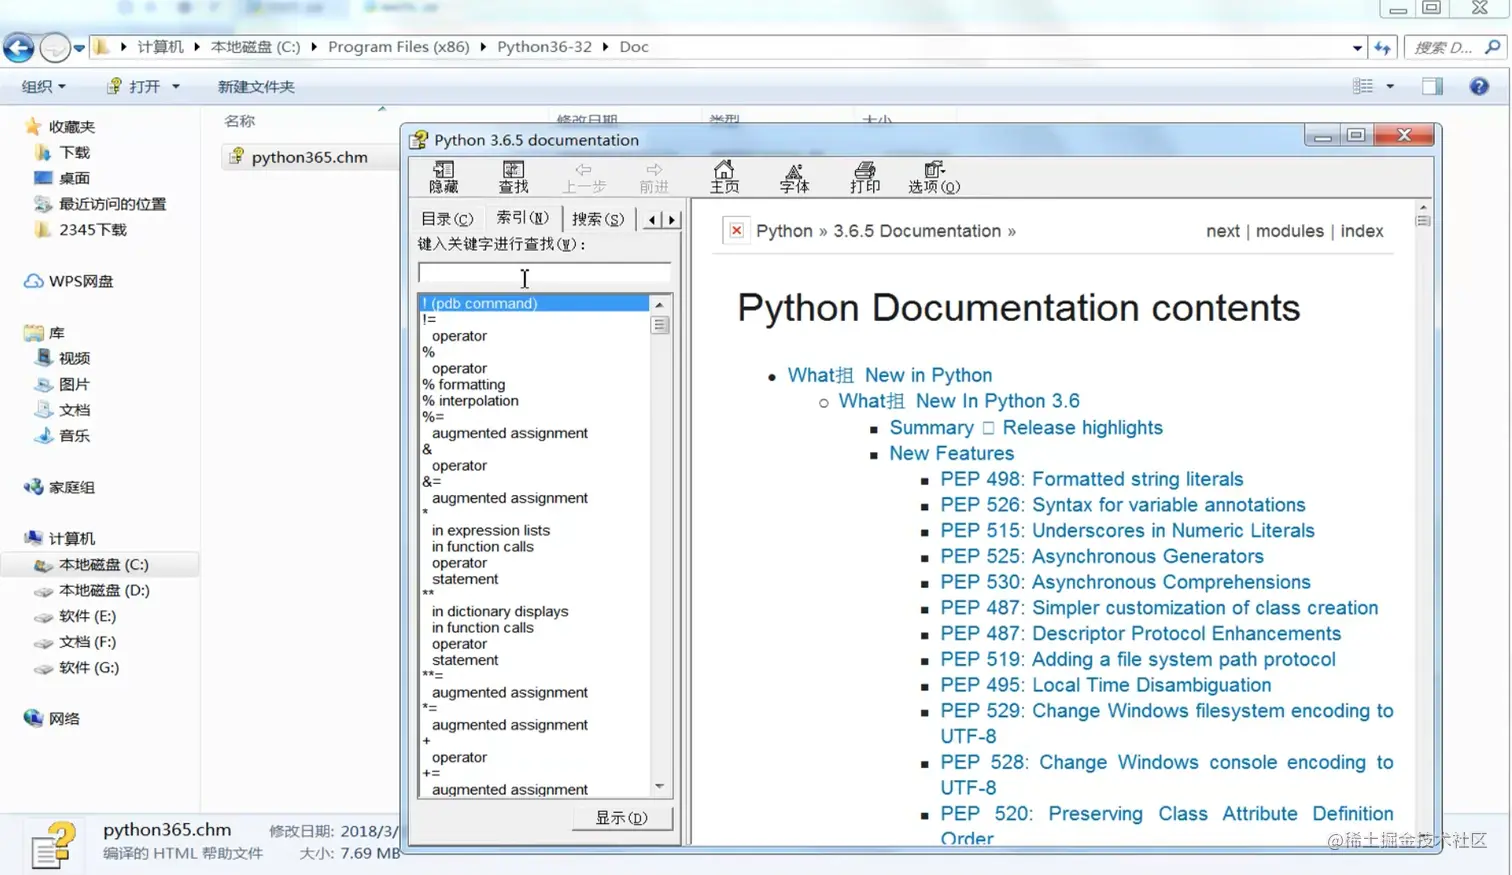This screenshot has width=1512, height=875.
Task: Click the 显示(D) button
Action: [621, 818]
